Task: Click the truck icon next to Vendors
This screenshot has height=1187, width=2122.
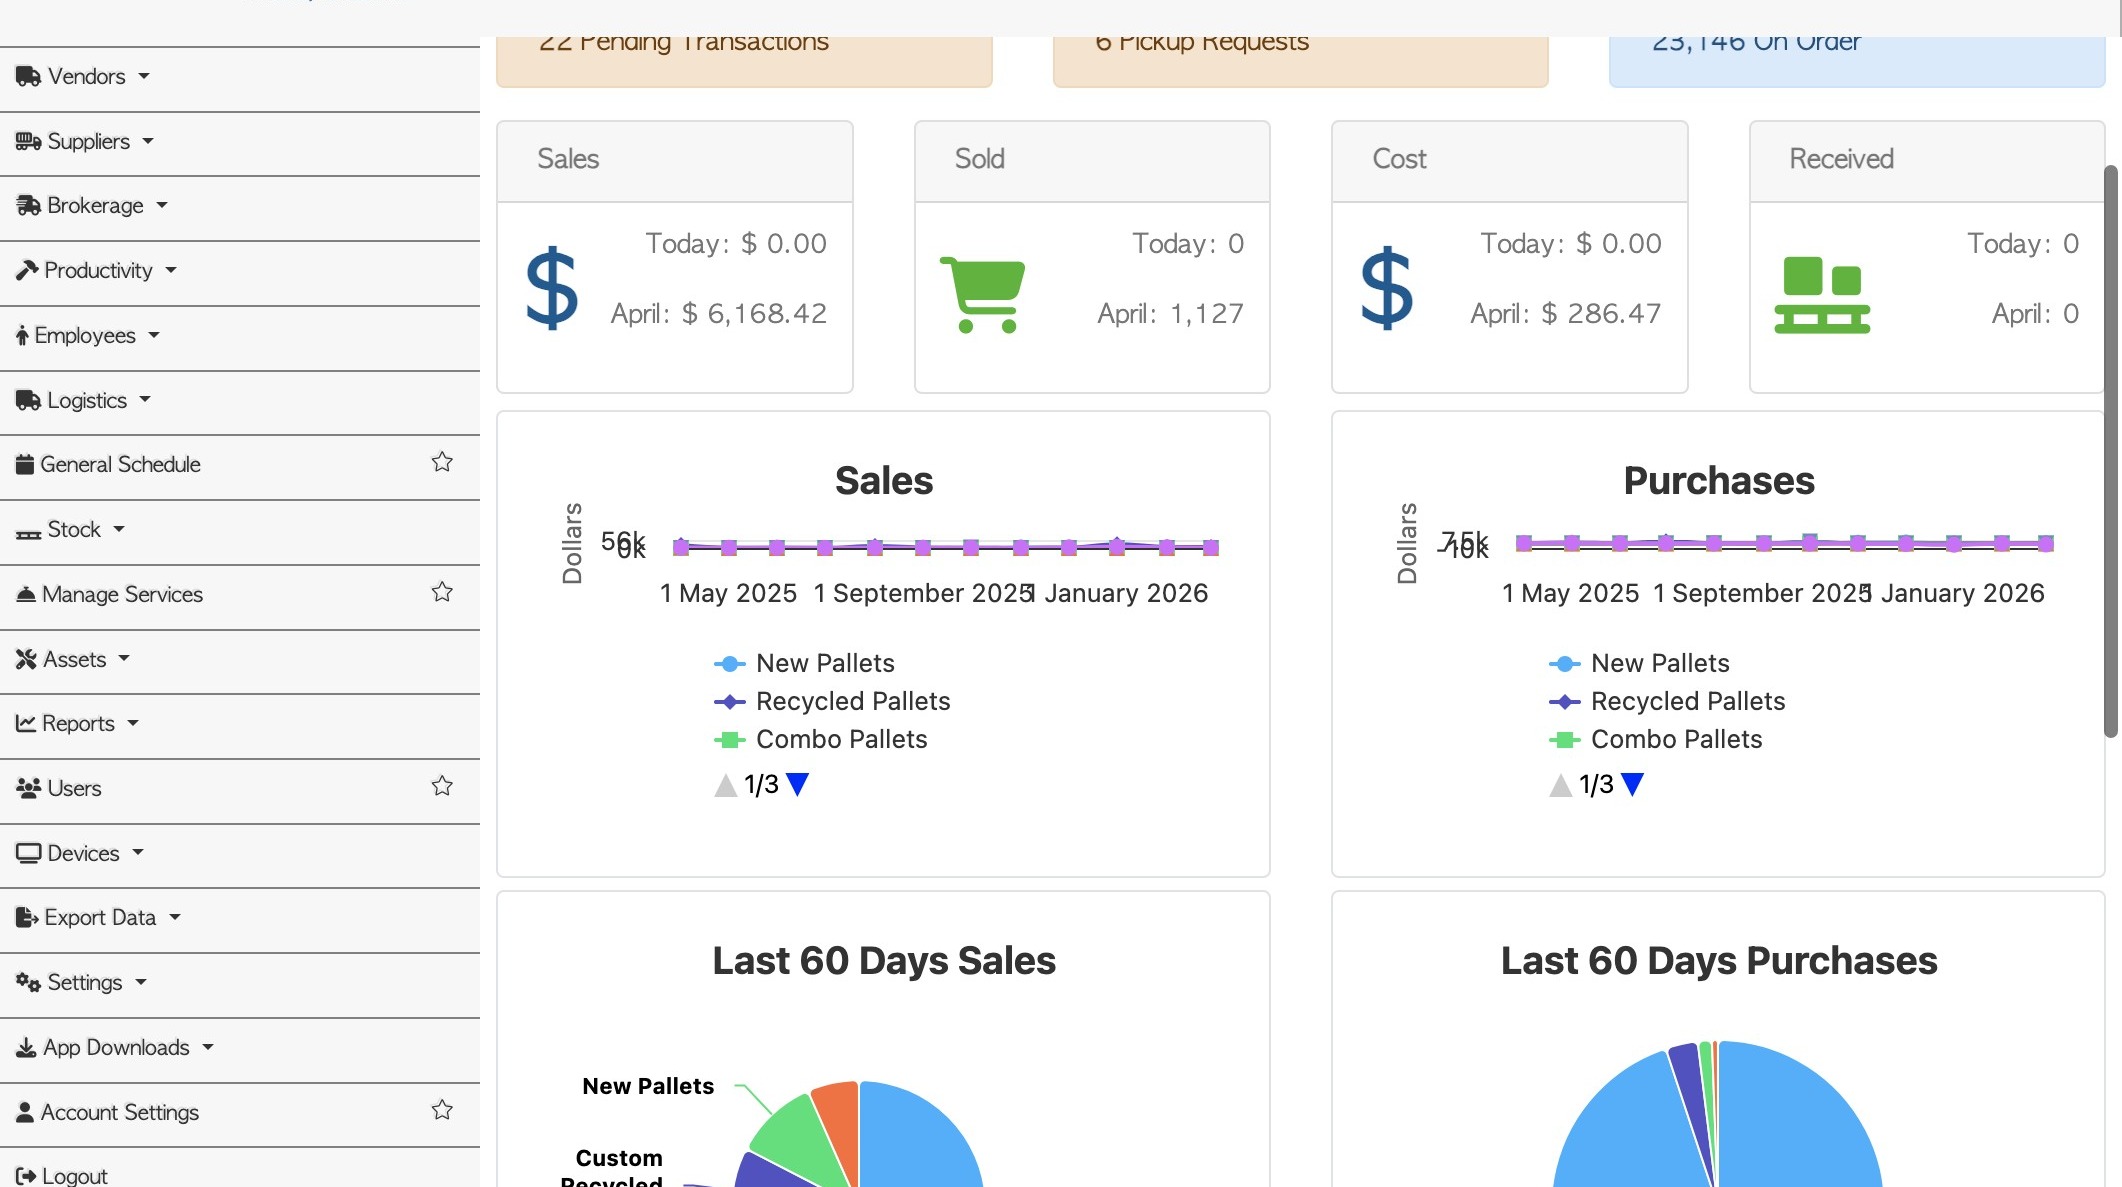Action: [28, 77]
